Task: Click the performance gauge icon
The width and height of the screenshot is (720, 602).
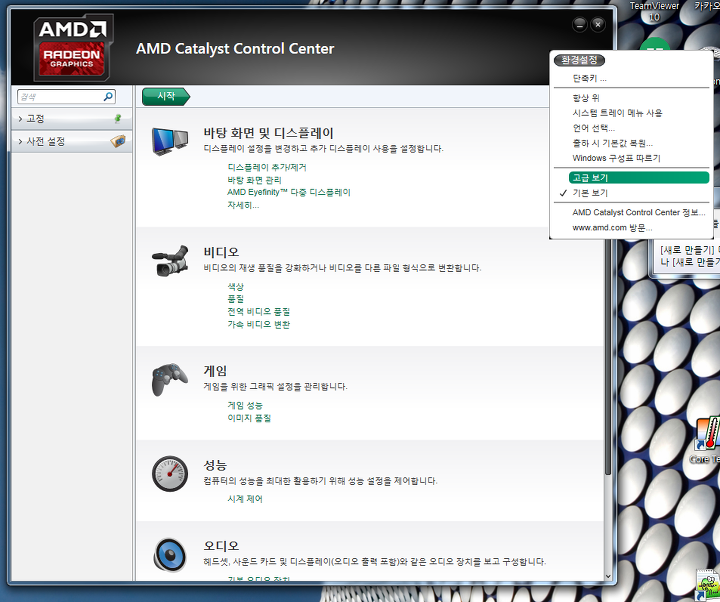Action: [170, 473]
